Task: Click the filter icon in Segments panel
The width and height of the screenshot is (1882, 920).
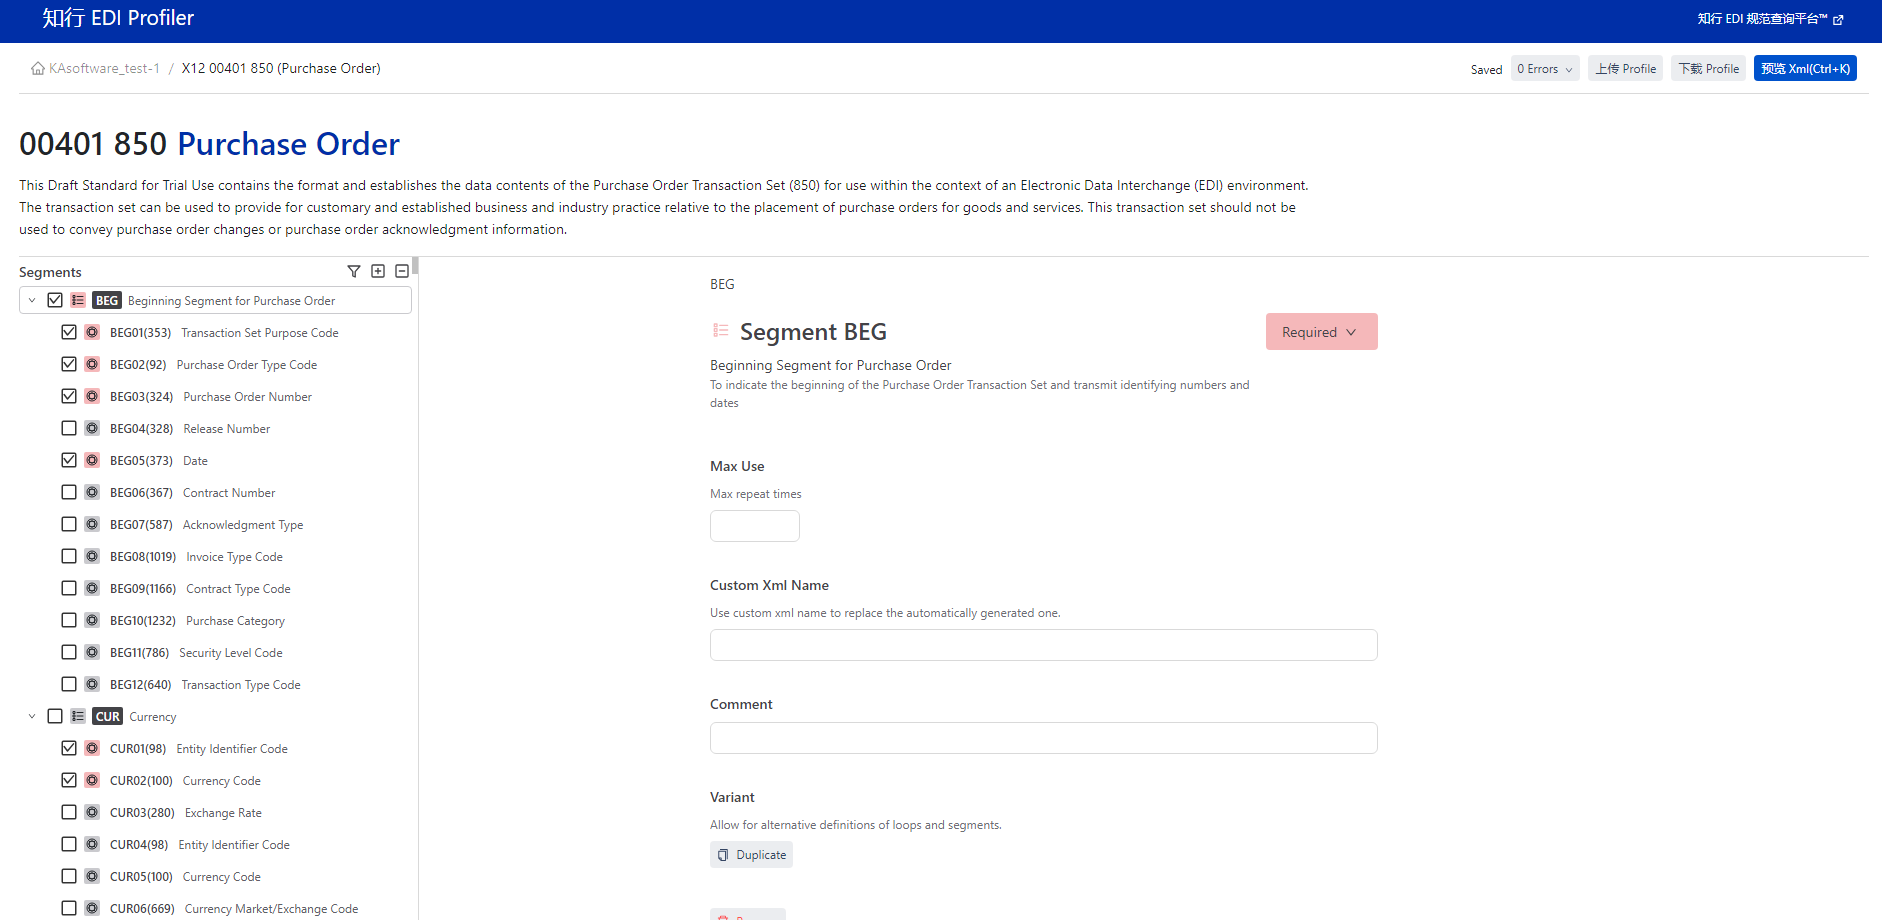Action: [x=354, y=271]
